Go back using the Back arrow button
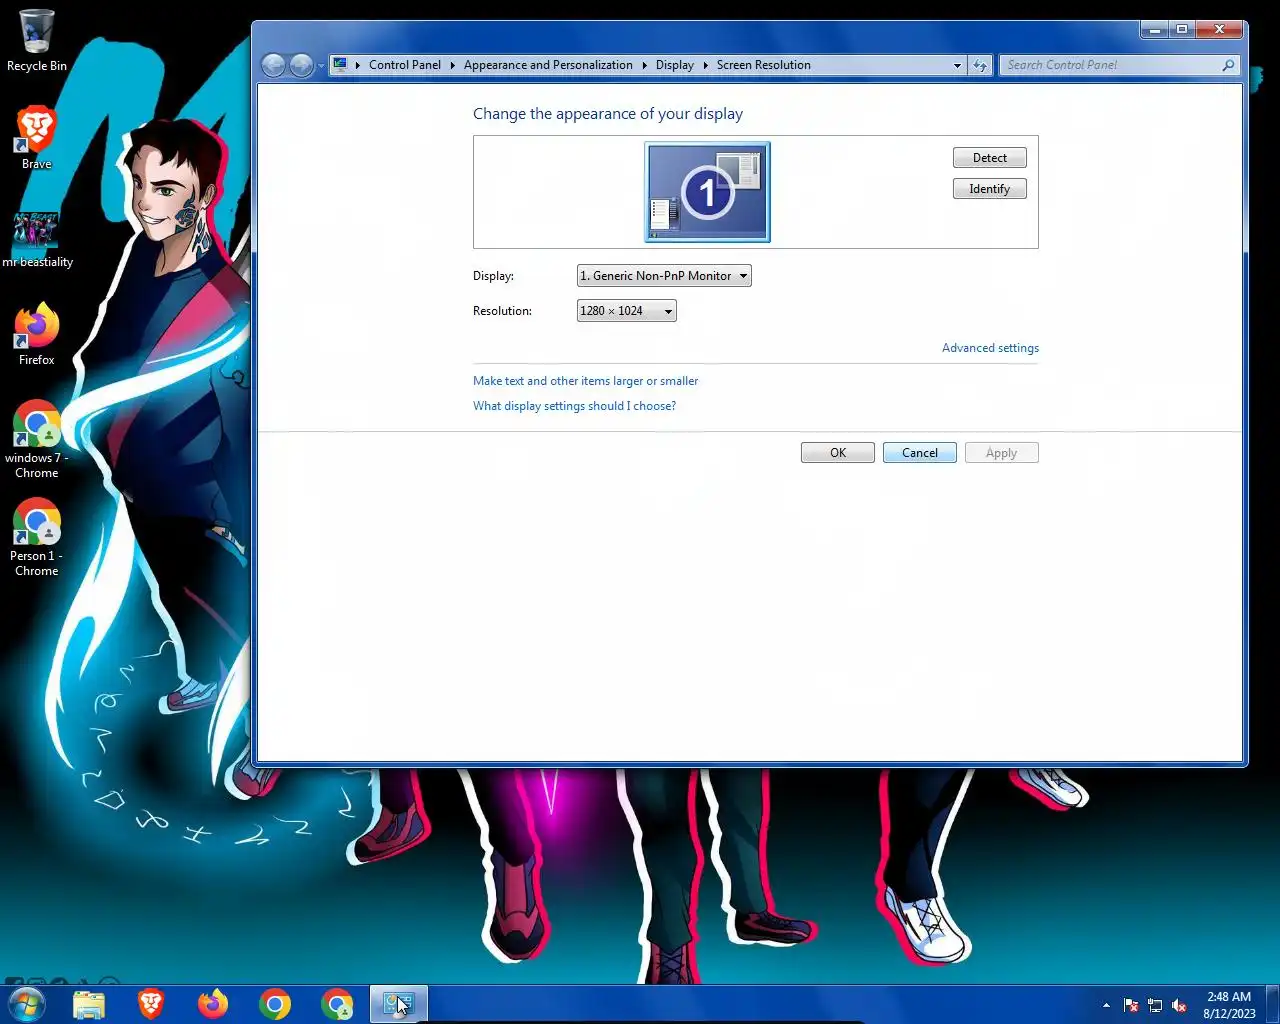This screenshot has width=1280, height=1024. (273, 65)
